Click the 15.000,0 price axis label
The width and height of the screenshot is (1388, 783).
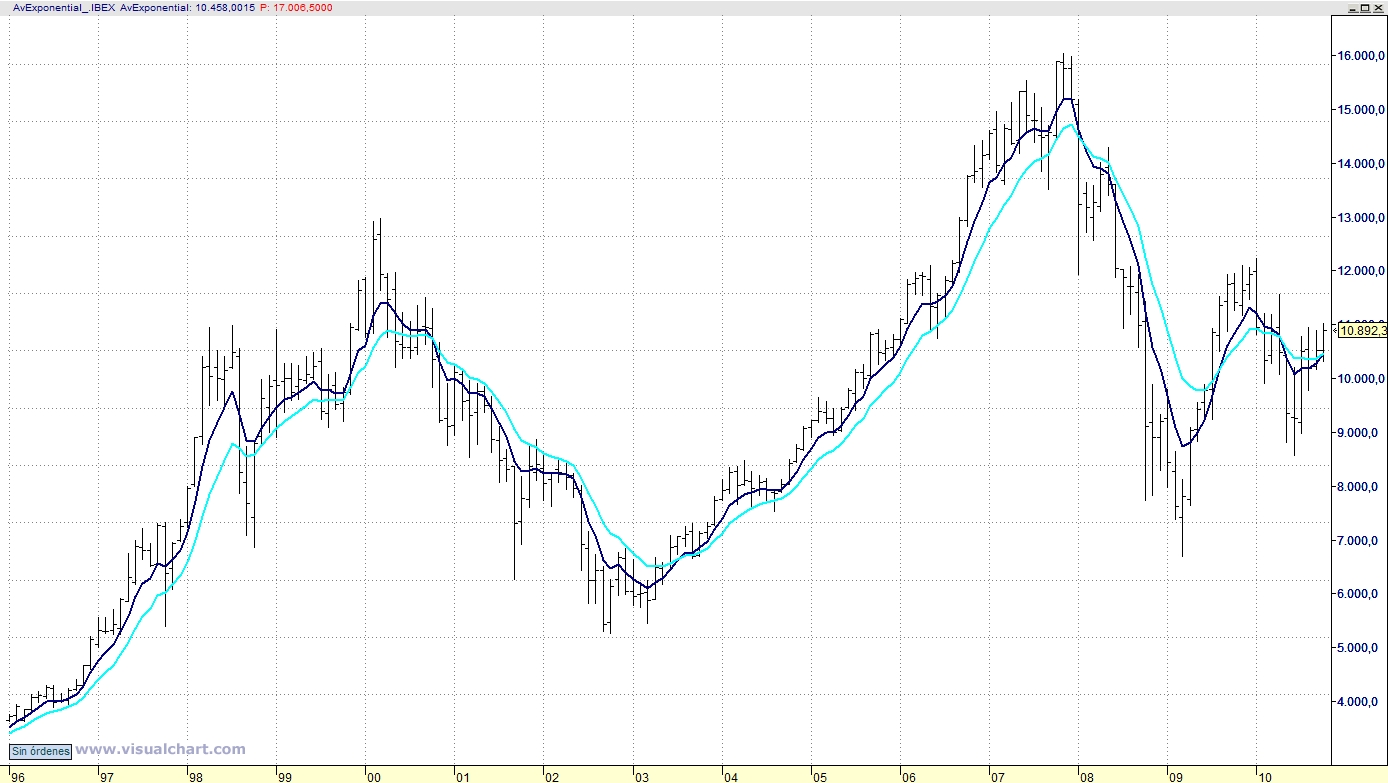point(1361,110)
